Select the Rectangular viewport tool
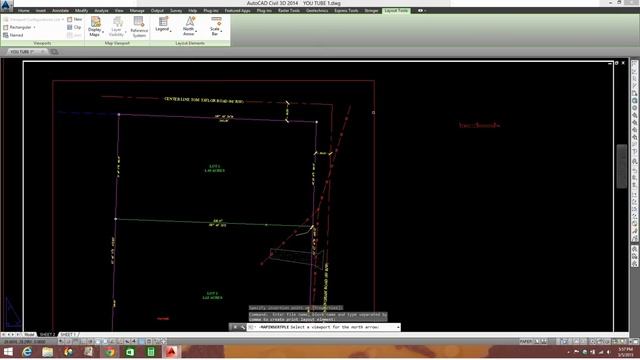This screenshot has width=640, height=360. point(17,27)
